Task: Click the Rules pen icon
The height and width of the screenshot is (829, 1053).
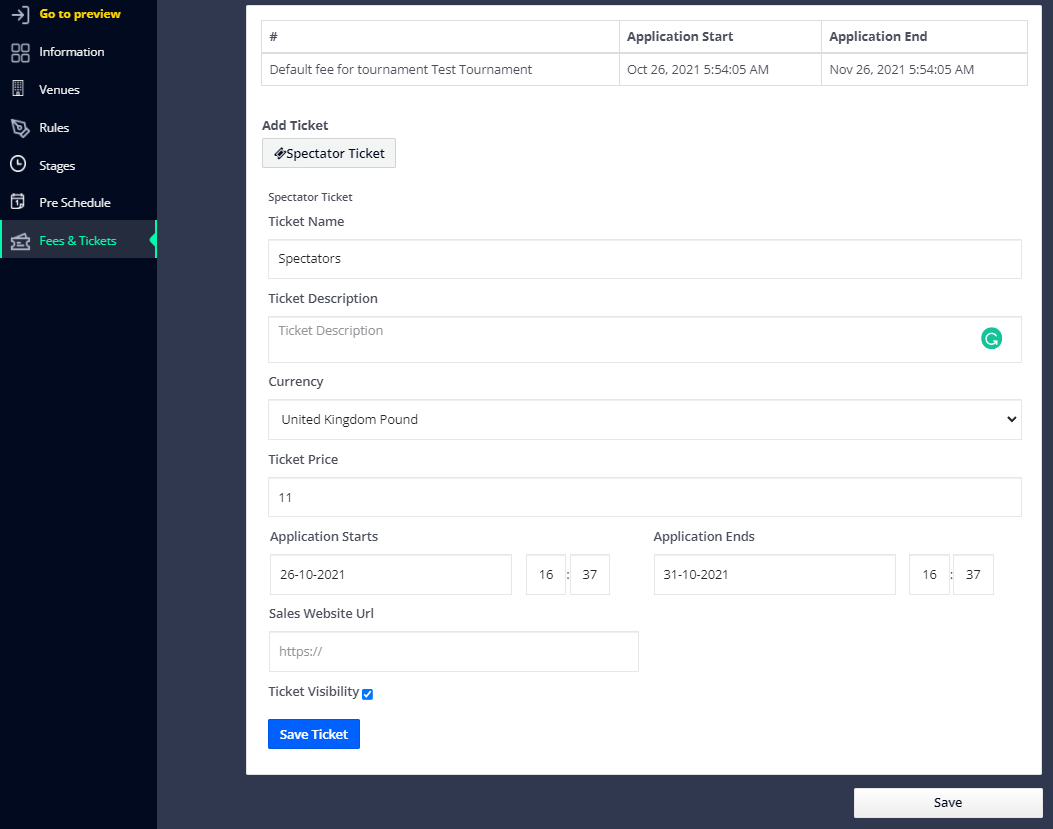Action: pyautogui.click(x=20, y=128)
